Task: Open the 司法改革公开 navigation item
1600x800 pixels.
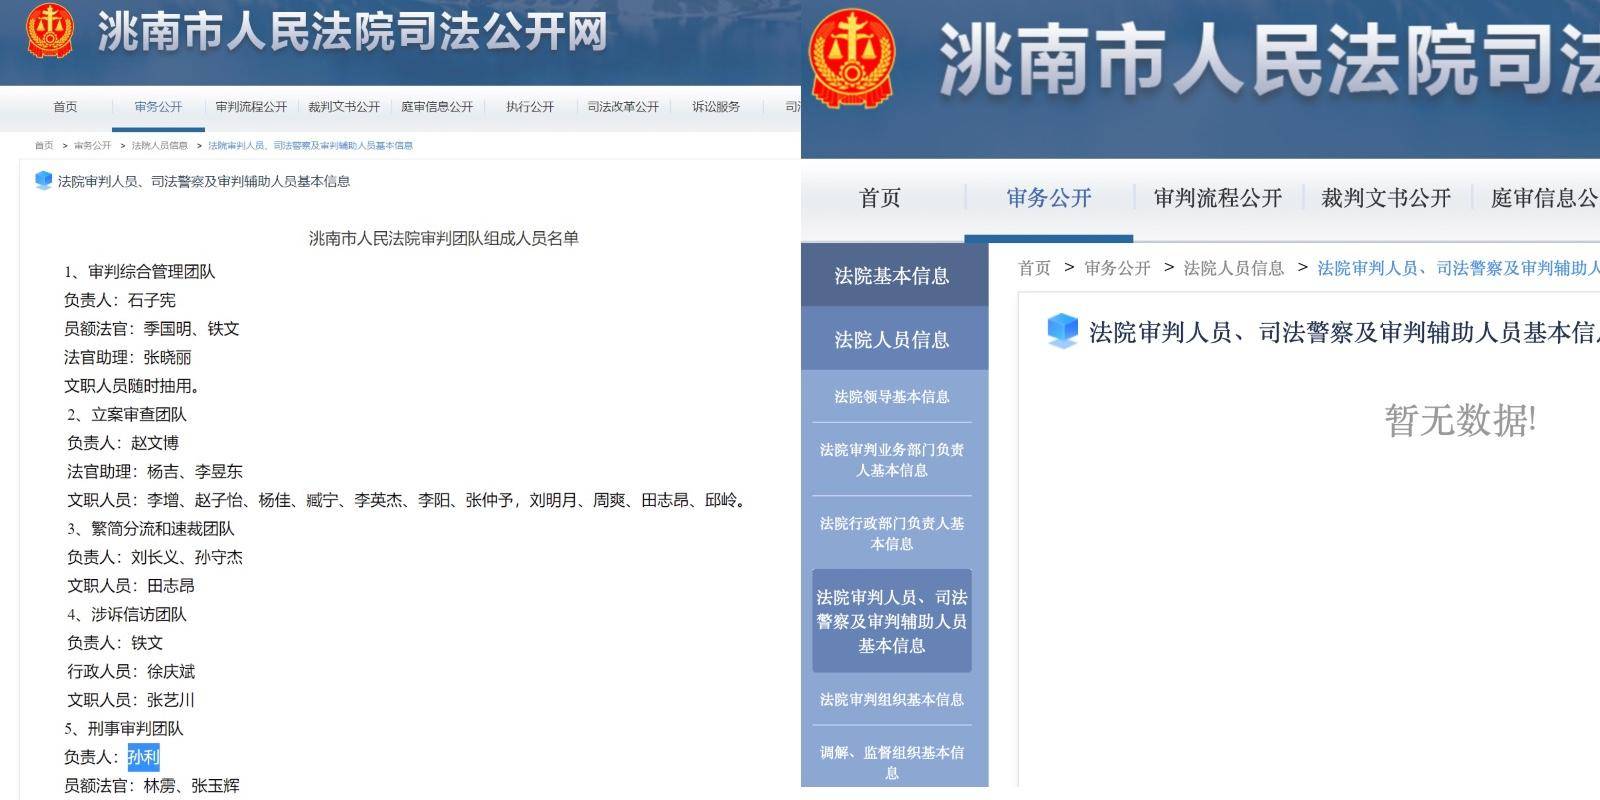Action: click(x=623, y=107)
